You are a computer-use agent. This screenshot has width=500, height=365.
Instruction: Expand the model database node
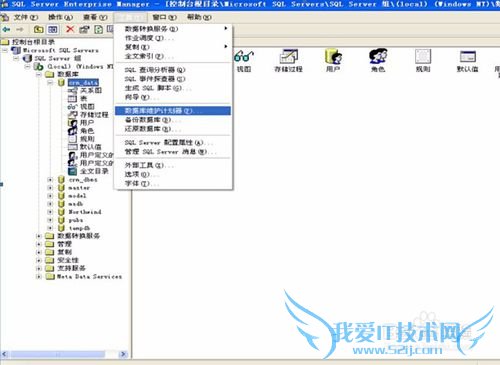click(x=50, y=196)
